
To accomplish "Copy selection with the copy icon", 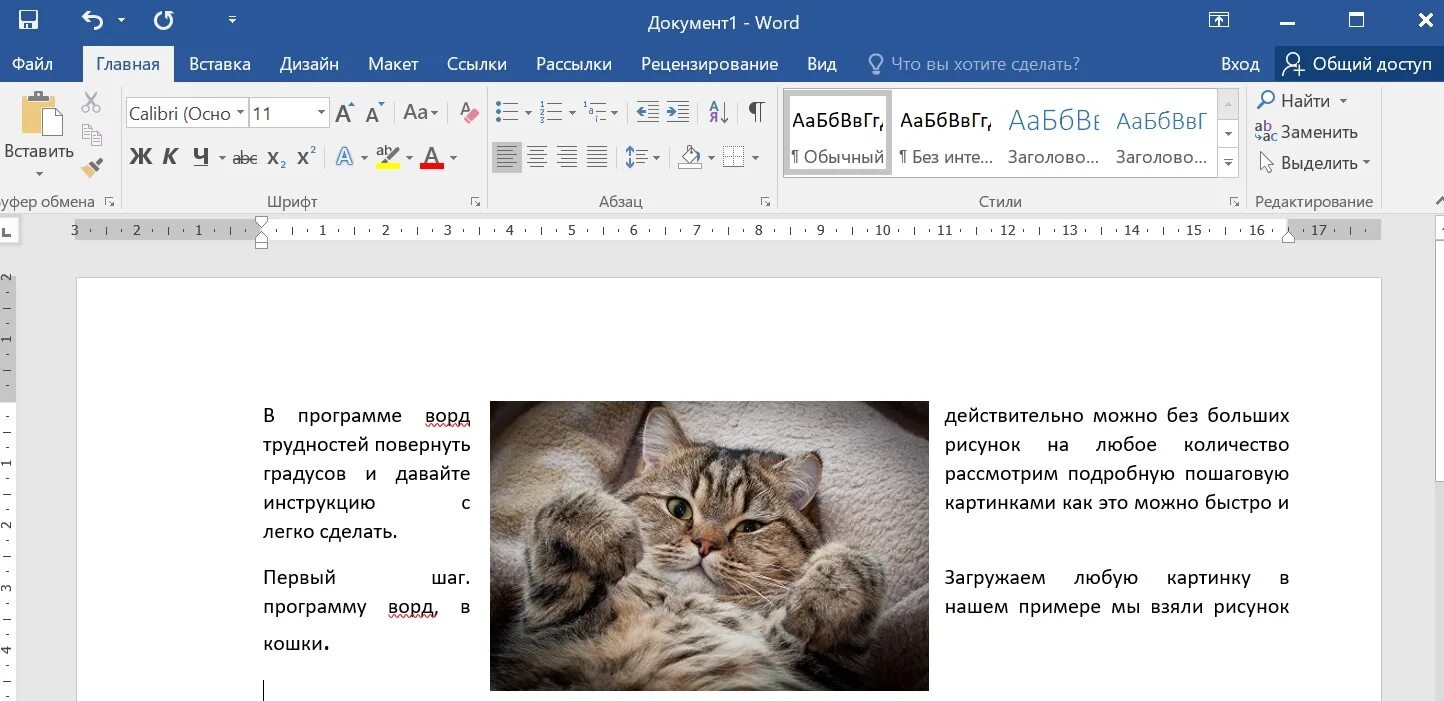I will [92, 135].
